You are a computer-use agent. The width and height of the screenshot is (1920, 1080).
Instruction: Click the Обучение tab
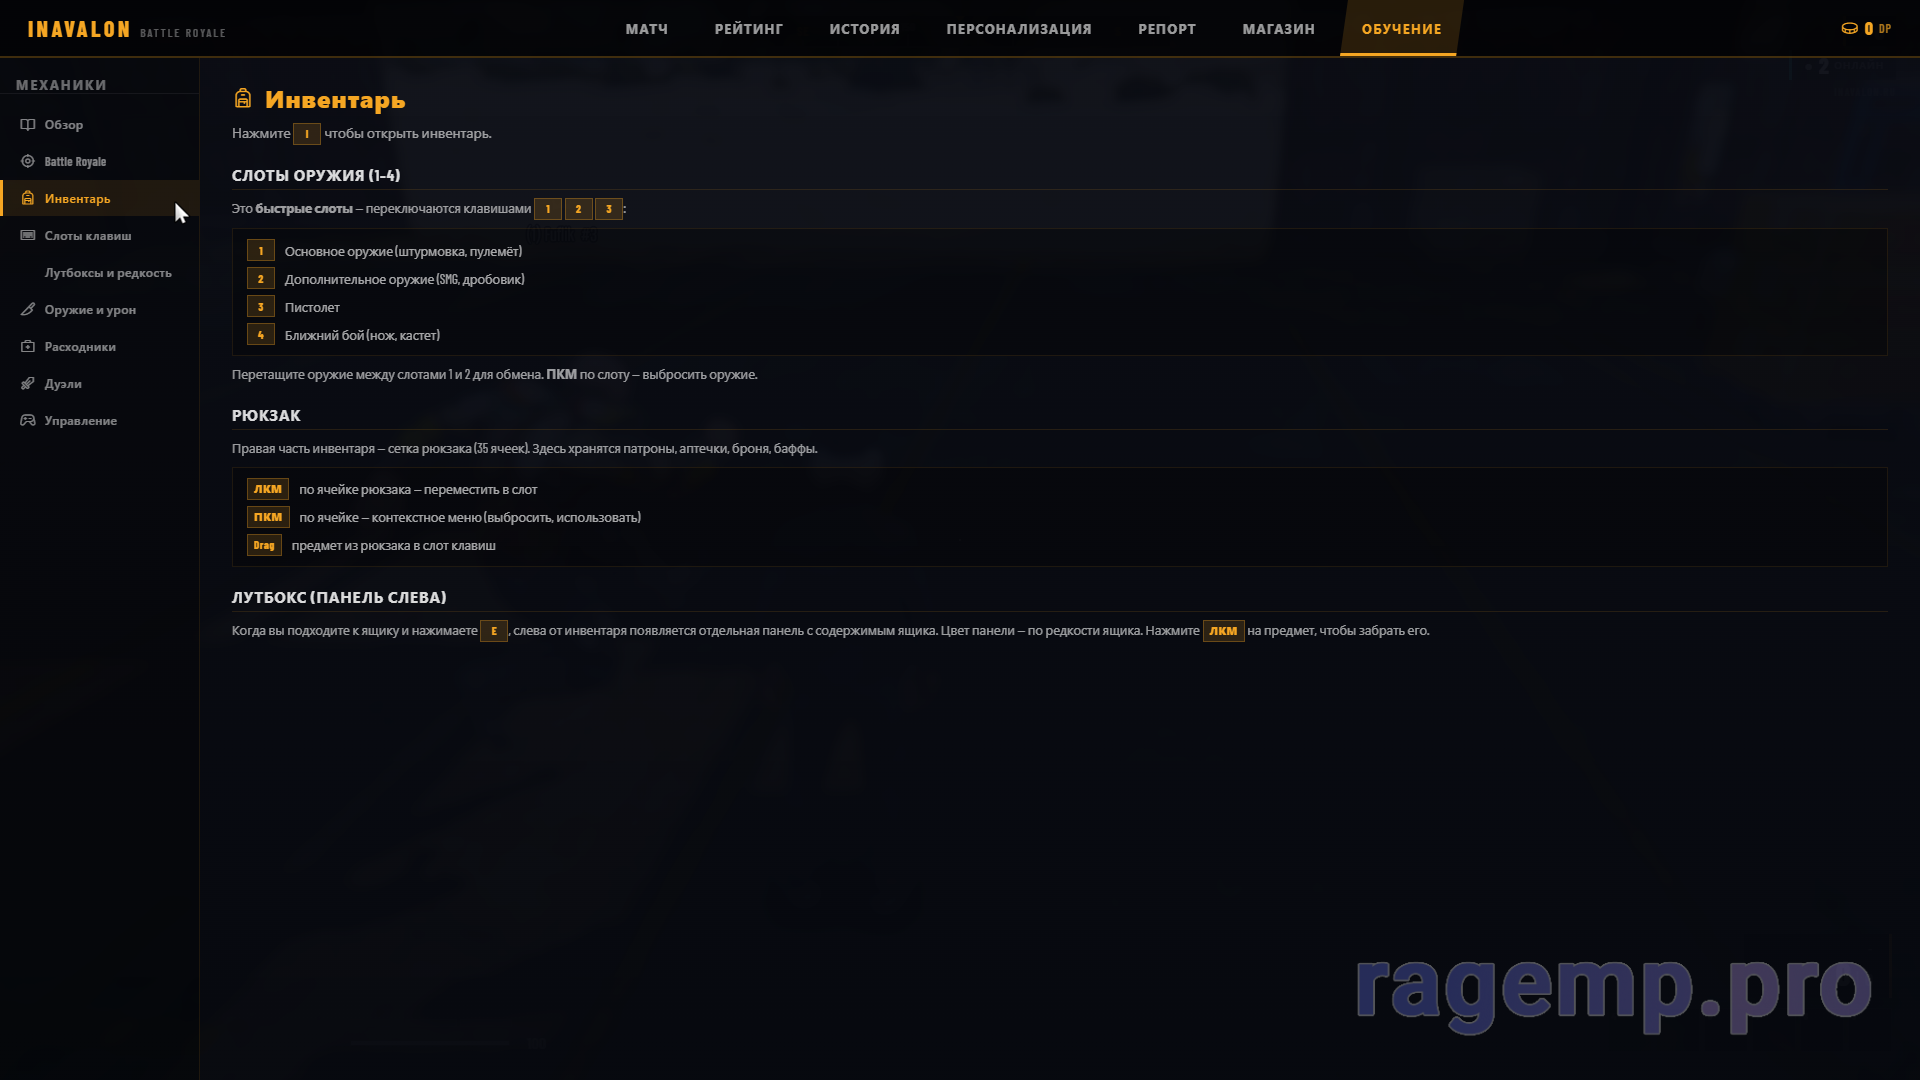1401,29
